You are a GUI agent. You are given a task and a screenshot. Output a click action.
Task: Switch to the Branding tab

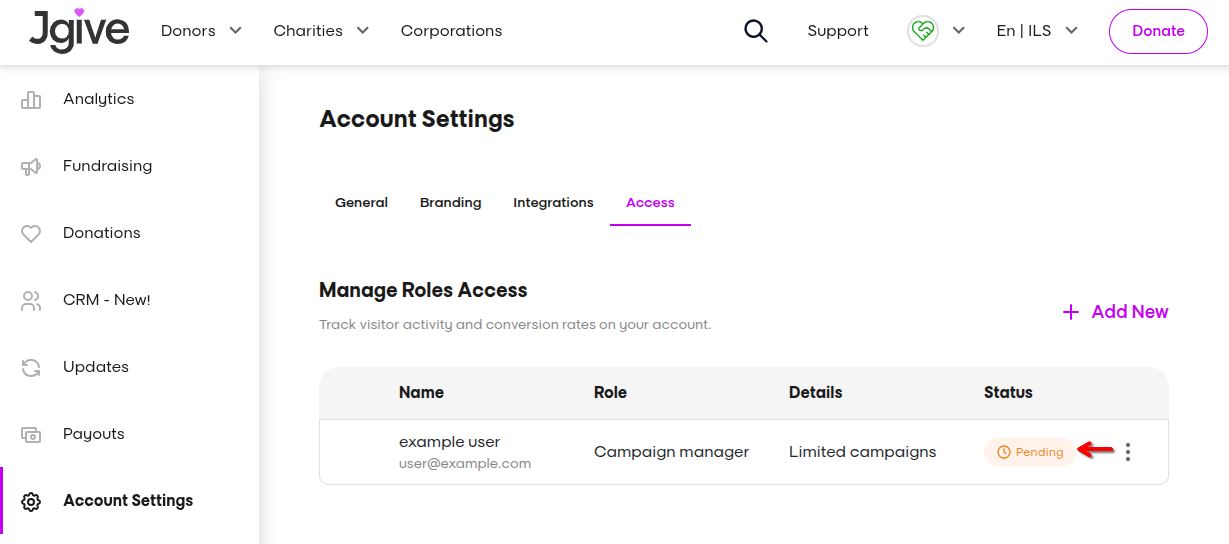(x=450, y=203)
